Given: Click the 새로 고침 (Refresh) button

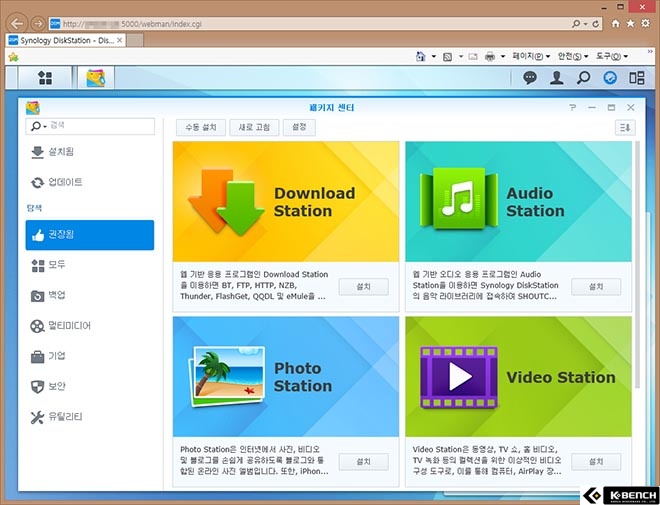Looking at the screenshot, I should 254,128.
